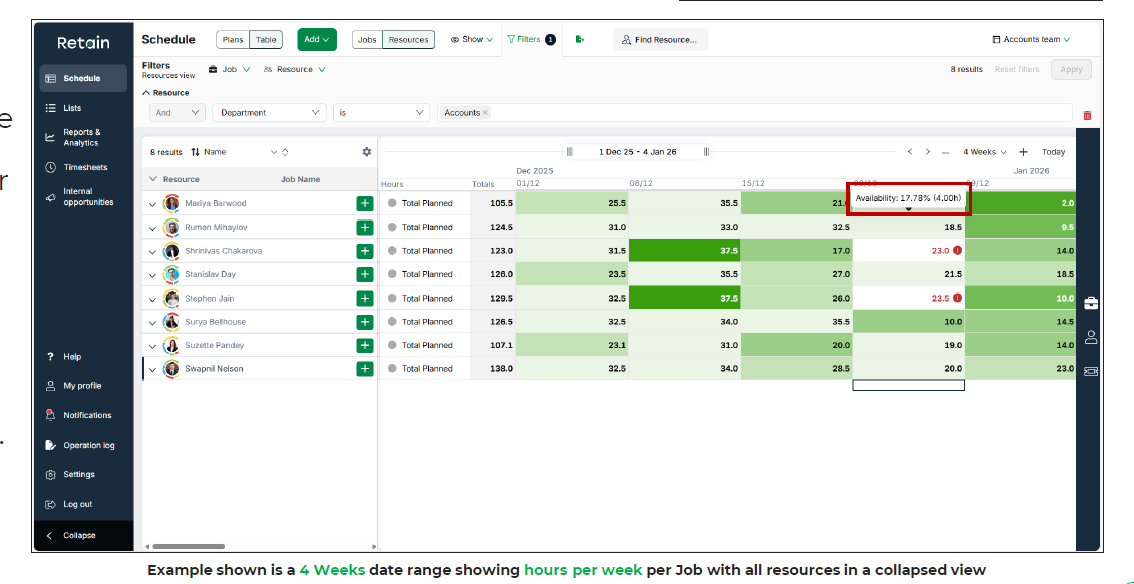Open Reports & Analytics
Image resolution: width=1134 pixels, height=584 pixels.
[83, 136]
